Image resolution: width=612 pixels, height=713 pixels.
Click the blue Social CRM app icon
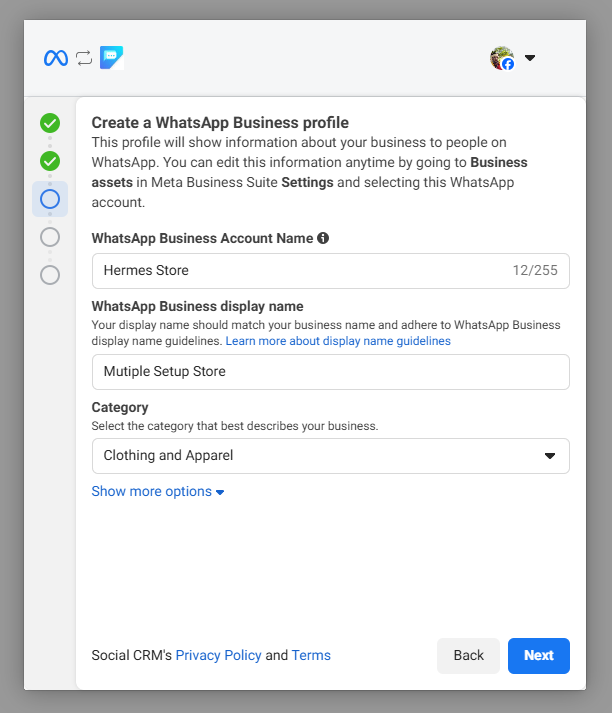pos(111,58)
